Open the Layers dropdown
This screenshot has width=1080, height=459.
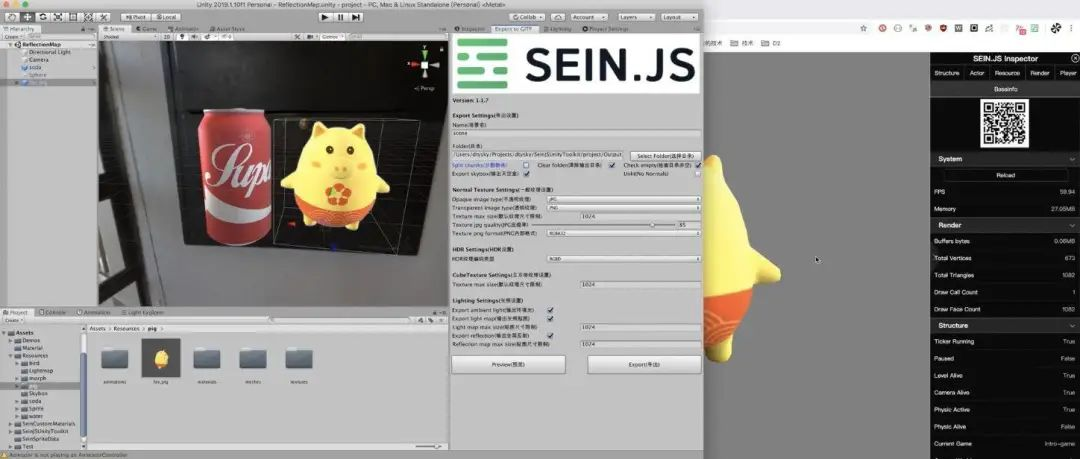[636, 17]
